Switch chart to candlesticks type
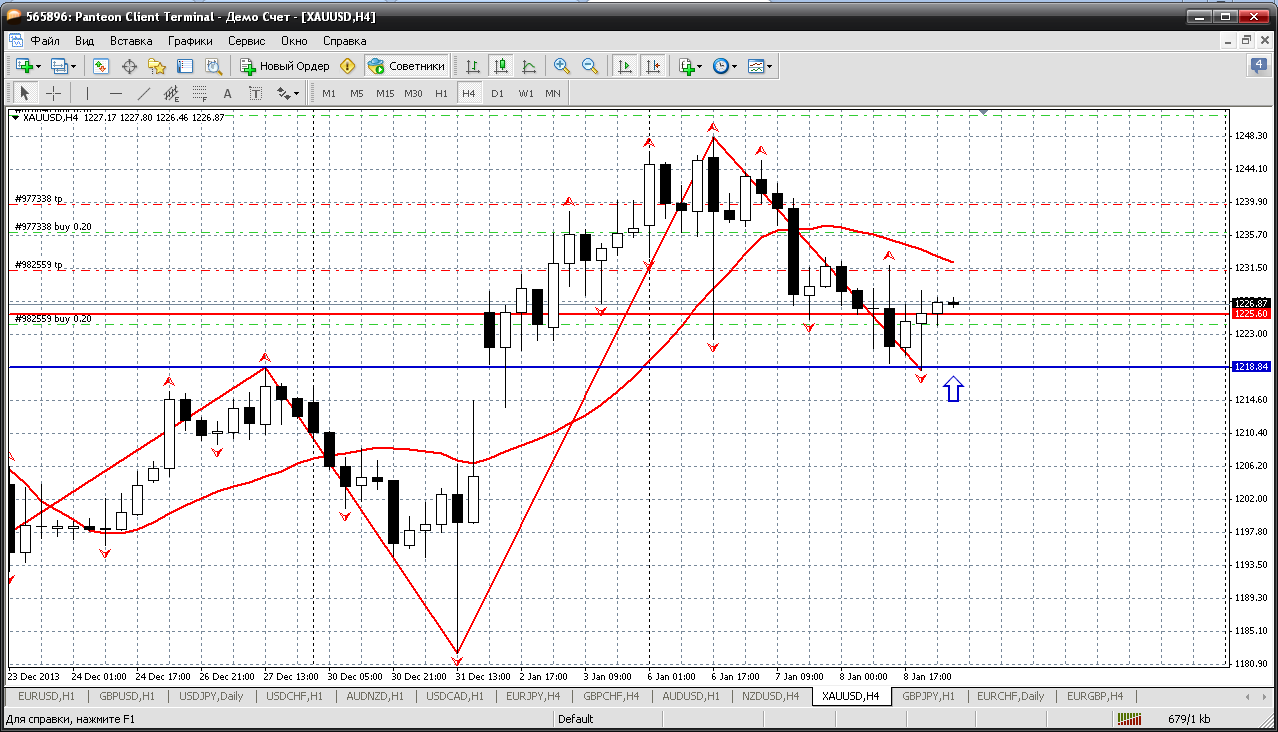 click(501, 66)
